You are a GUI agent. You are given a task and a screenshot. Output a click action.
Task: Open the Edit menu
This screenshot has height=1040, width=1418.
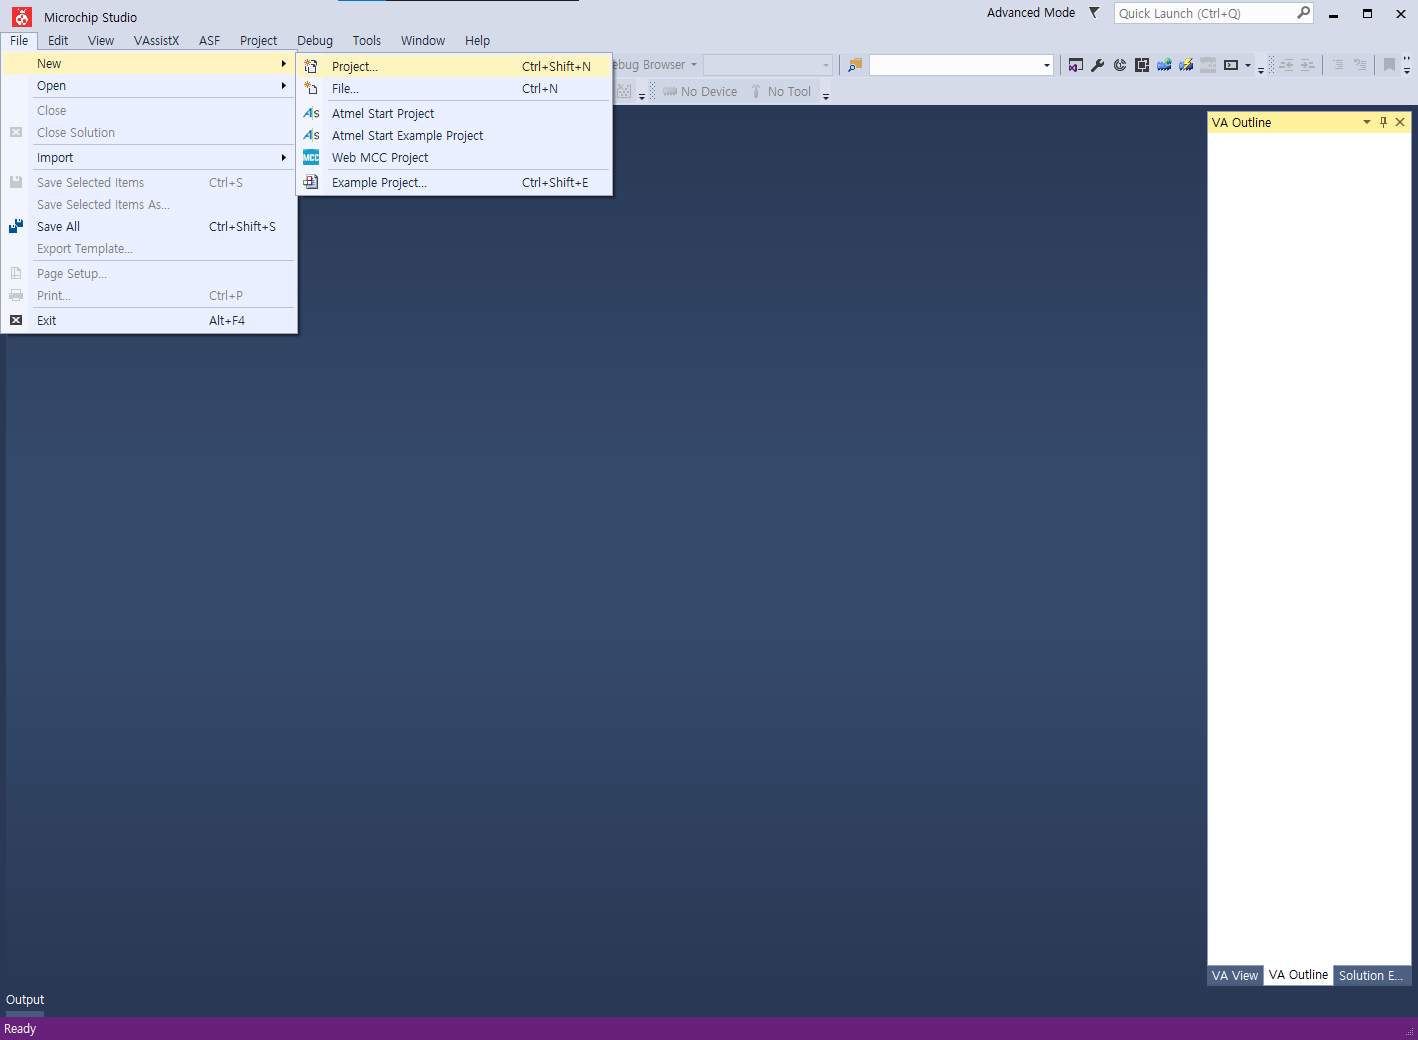point(58,40)
